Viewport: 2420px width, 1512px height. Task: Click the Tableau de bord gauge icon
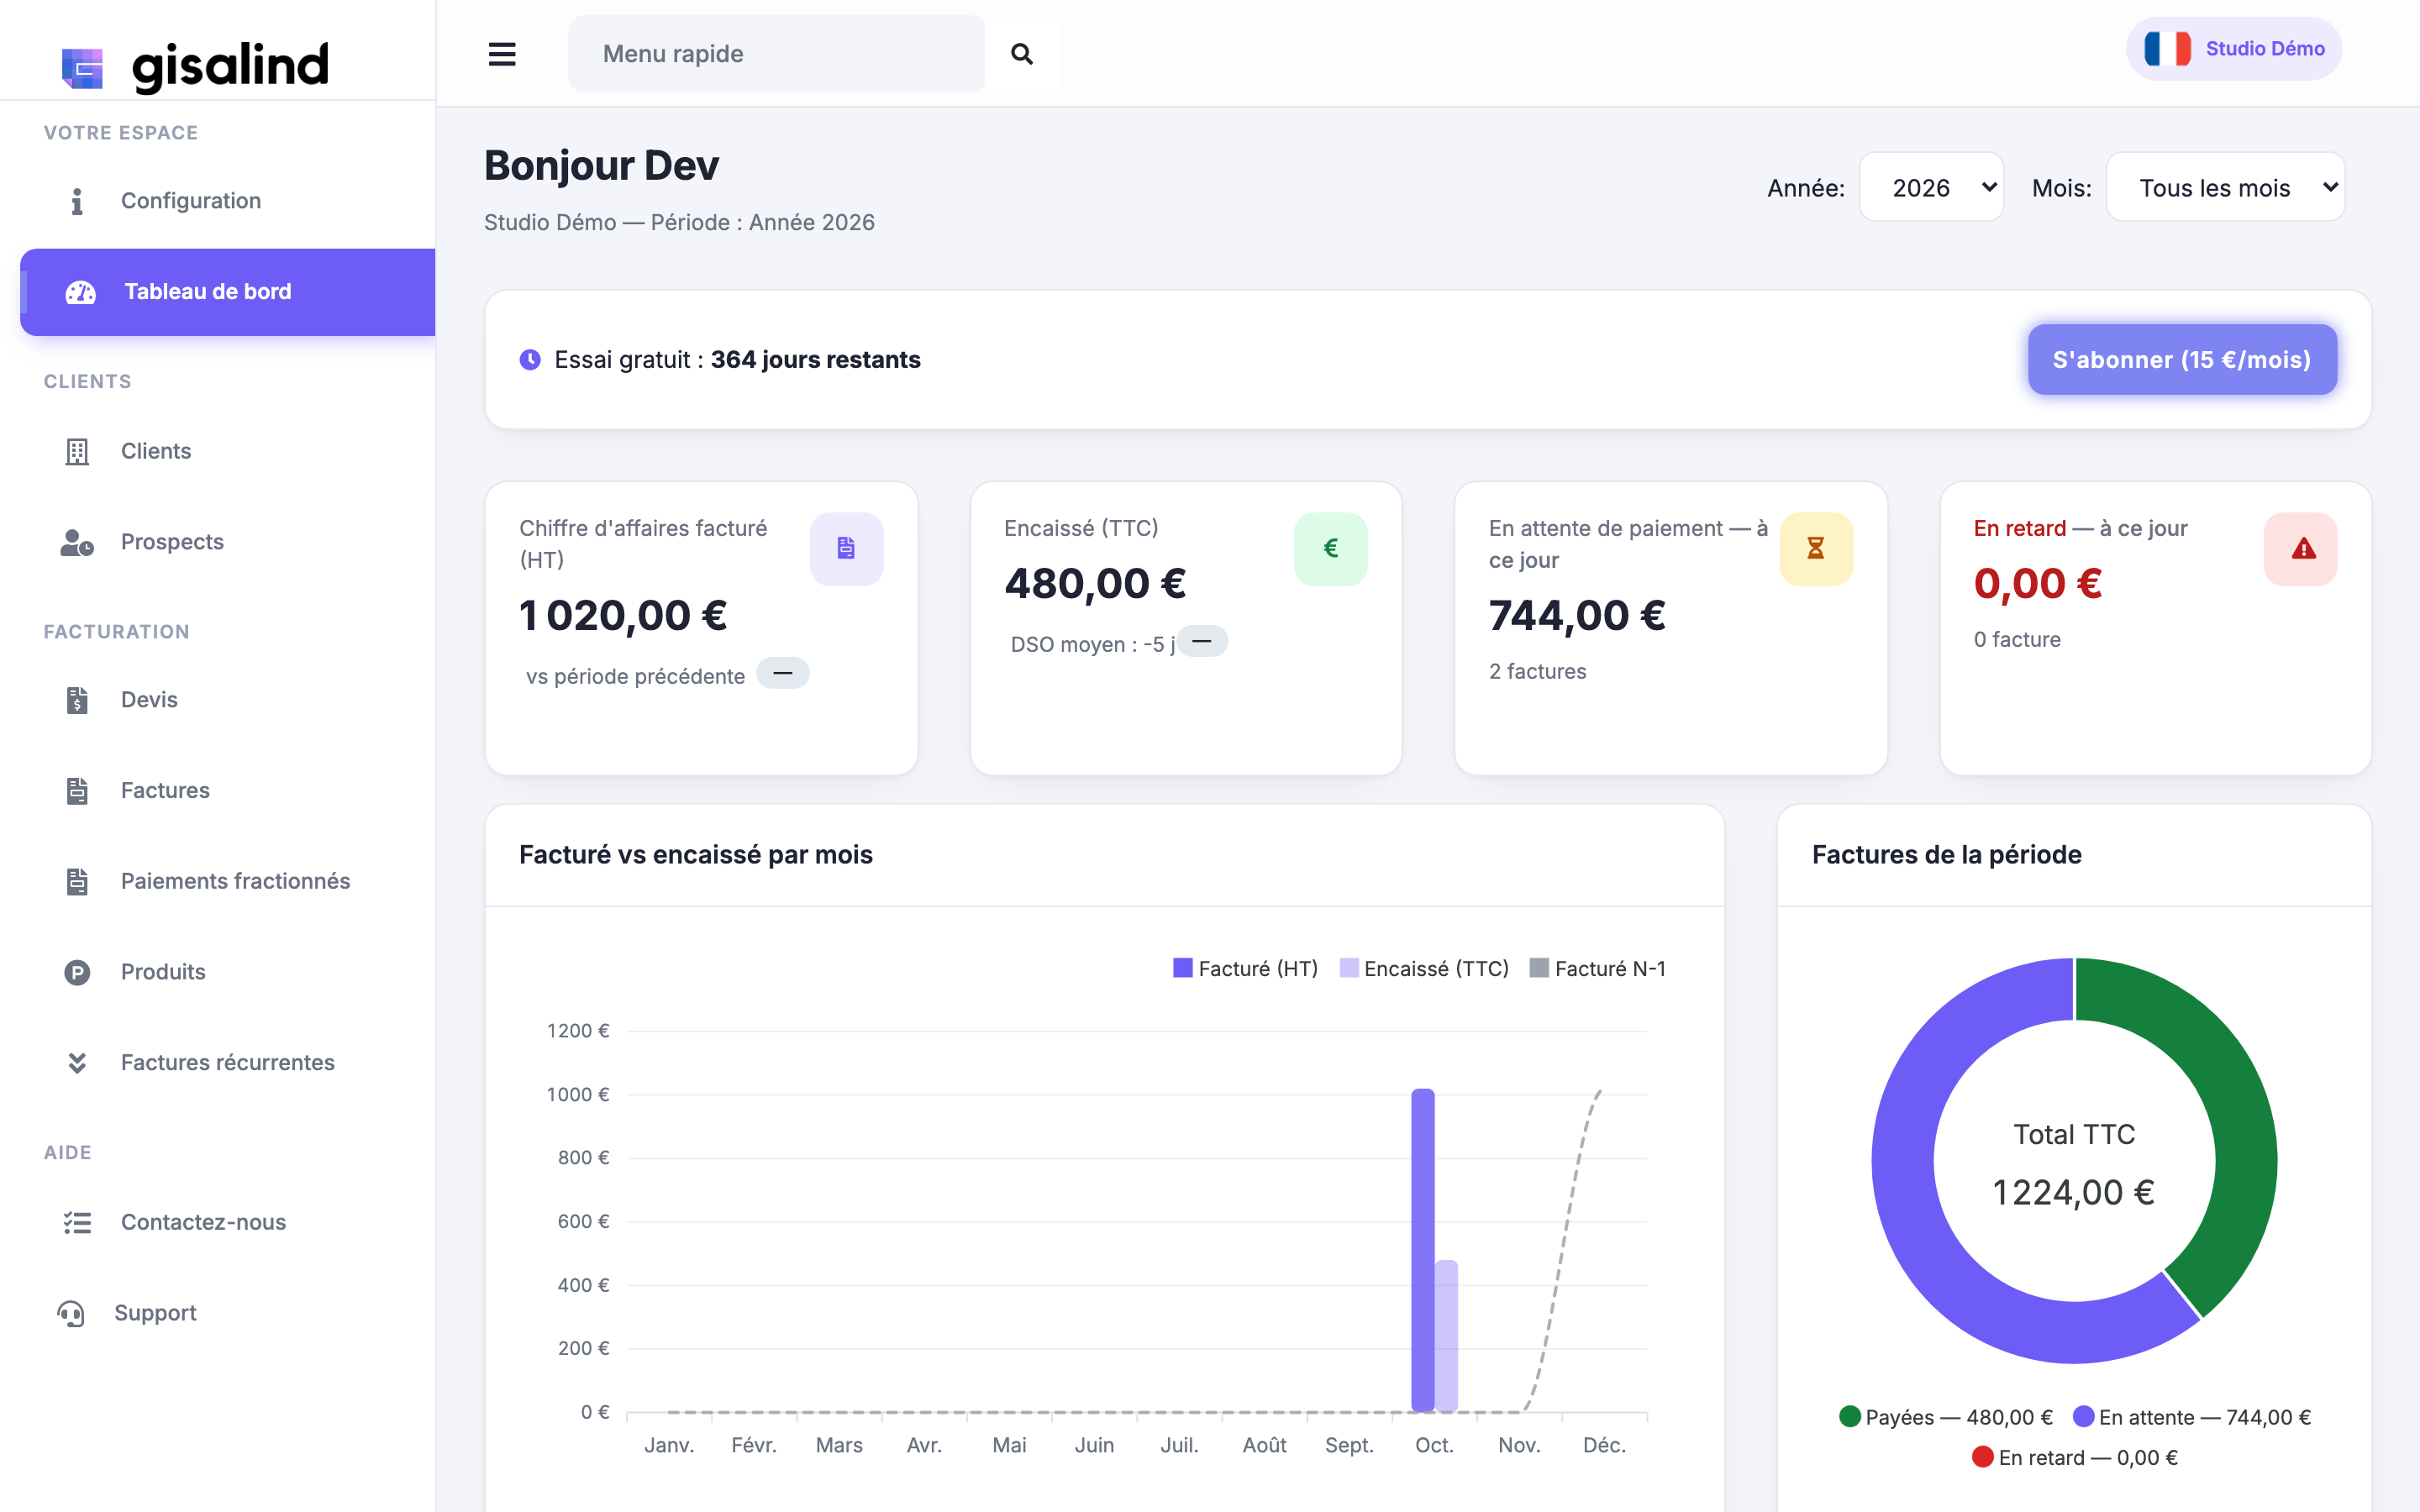tap(80, 292)
